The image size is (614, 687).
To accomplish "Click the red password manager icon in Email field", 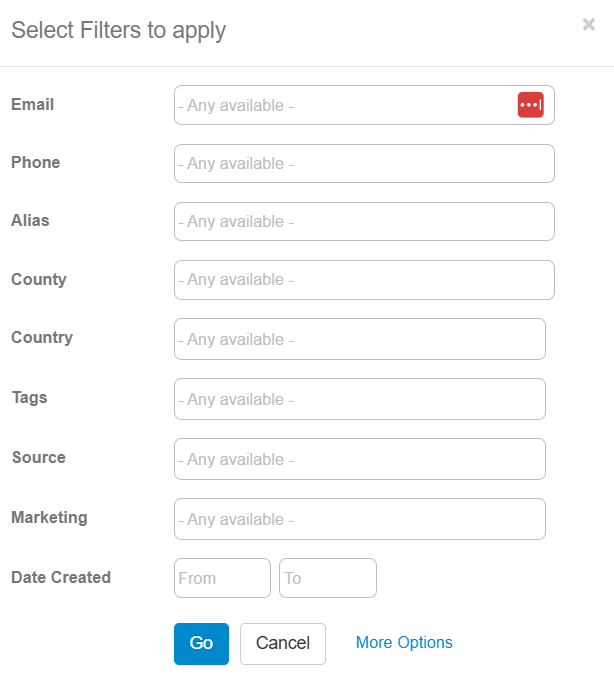I will (530, 105).
